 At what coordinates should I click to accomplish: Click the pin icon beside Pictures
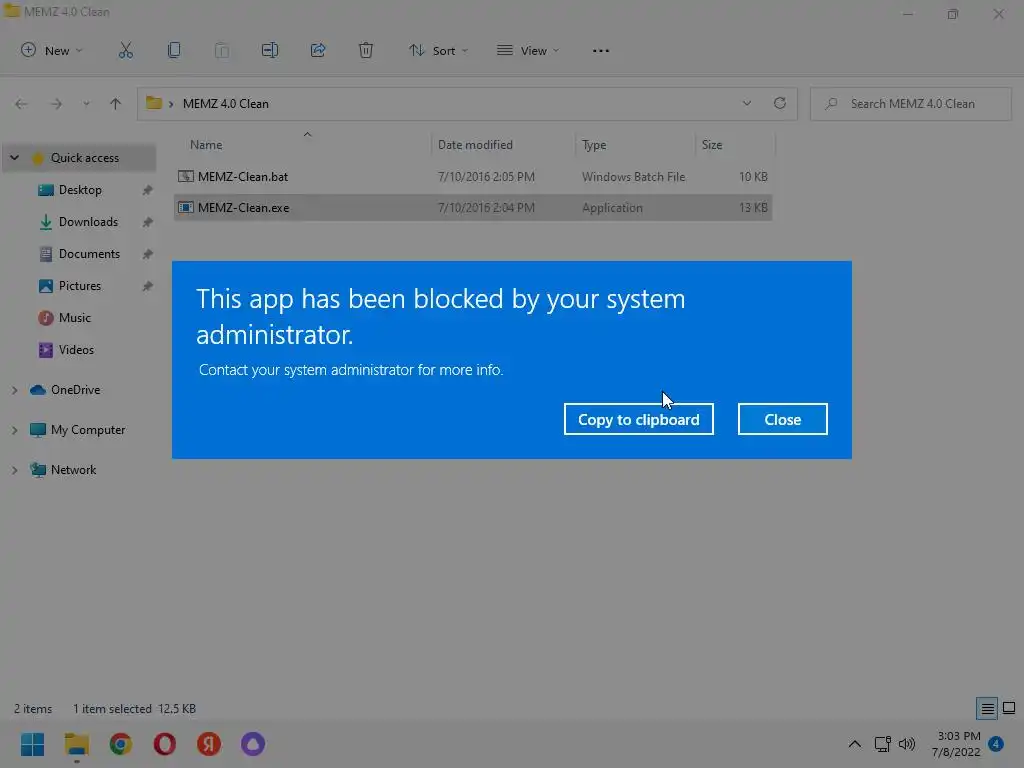coord(148,286)
